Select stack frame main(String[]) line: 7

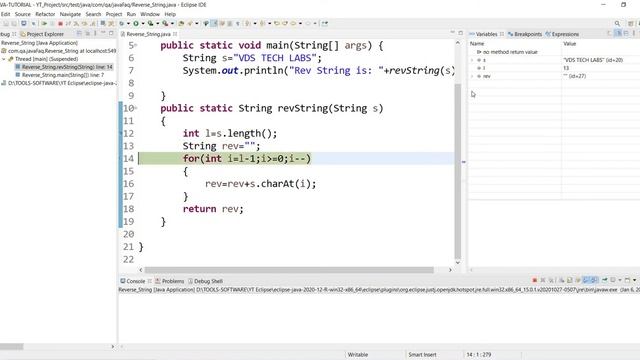60,75
